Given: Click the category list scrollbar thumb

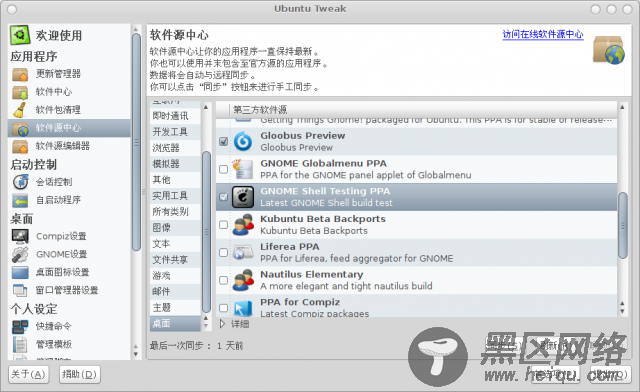Looking at the screenshot, I should (206, 232).
